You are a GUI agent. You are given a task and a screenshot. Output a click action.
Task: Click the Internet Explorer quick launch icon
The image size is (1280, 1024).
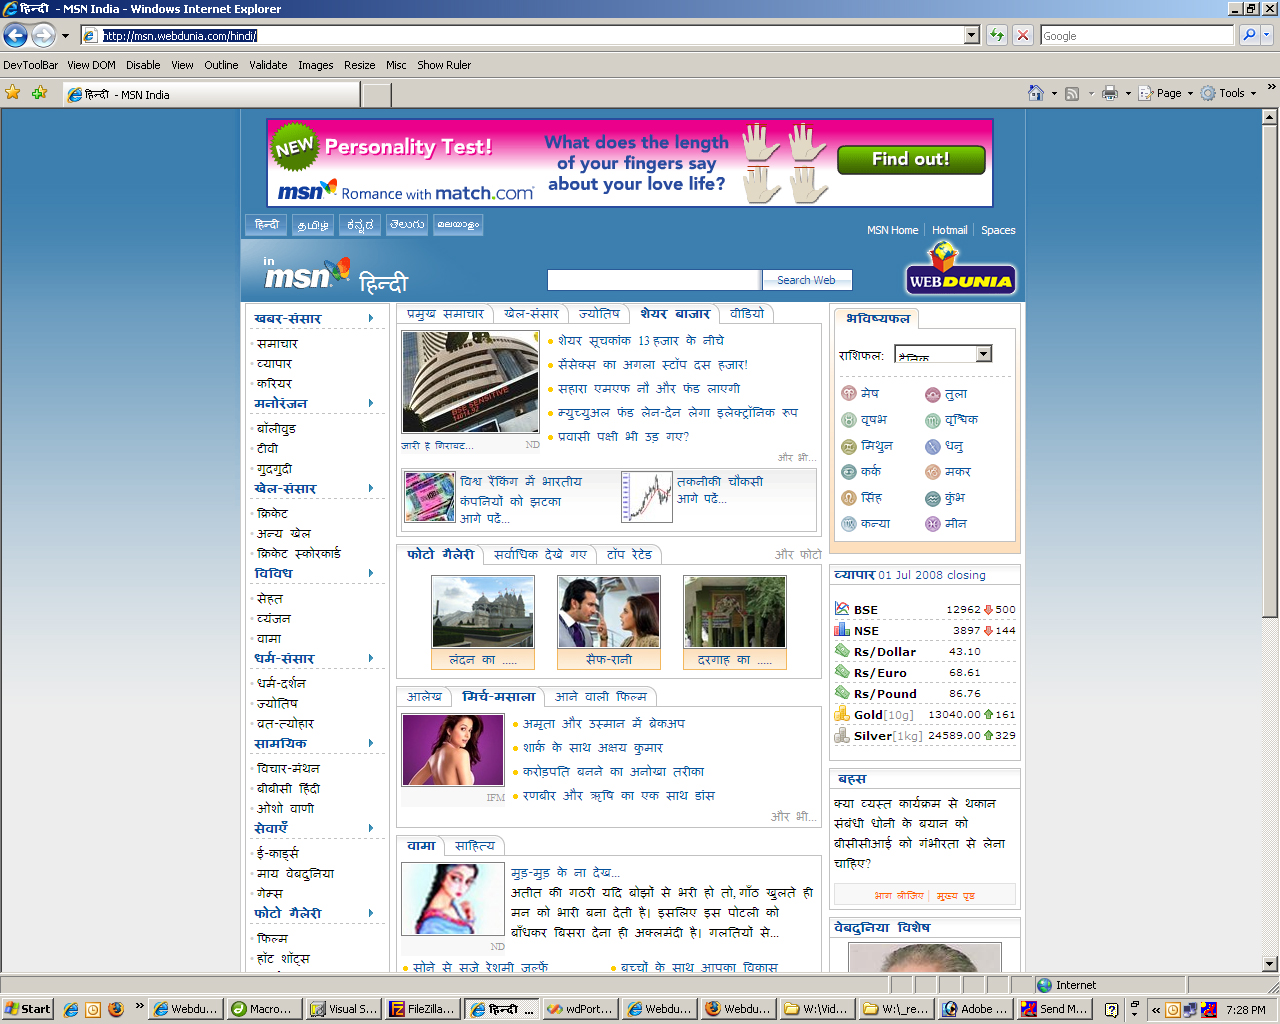[x=71, y=1009]
